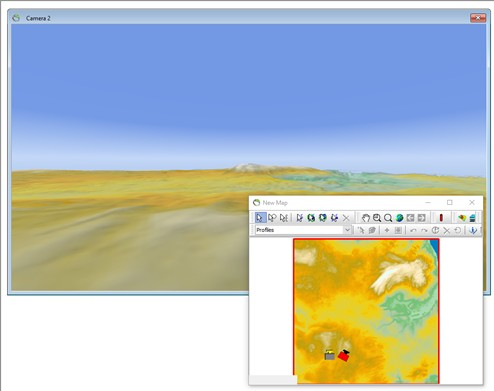Click the globe full extent icon
Viewport: 494px width, 391px height.
click(399, 218)
